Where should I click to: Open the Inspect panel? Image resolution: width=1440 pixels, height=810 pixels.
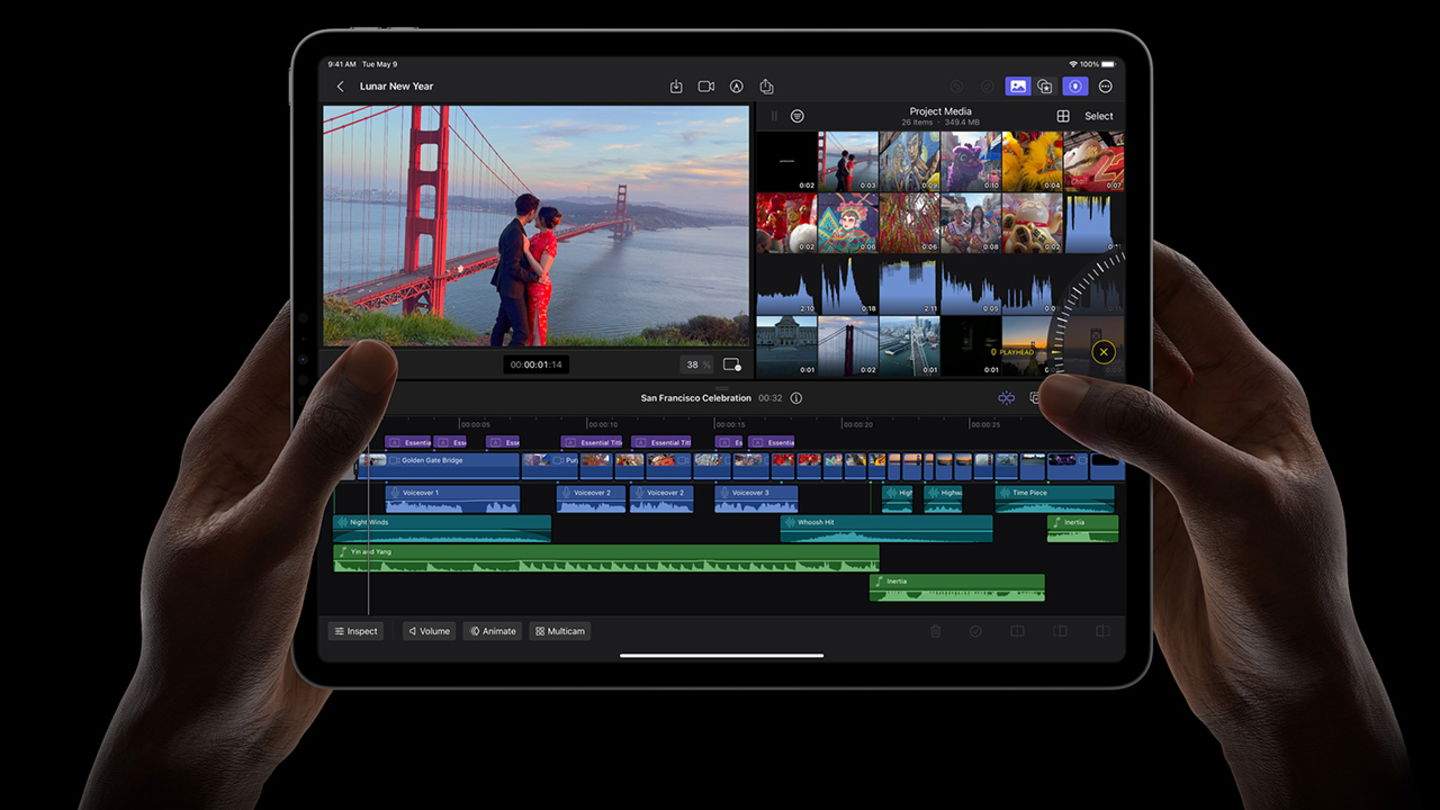pyautogui.click(x=356, y=631)
